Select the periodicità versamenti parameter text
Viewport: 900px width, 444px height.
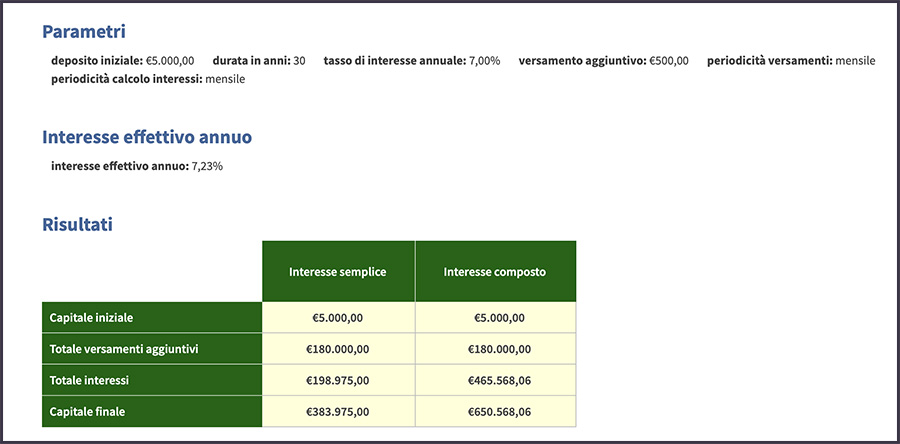[x=790, y=61]
